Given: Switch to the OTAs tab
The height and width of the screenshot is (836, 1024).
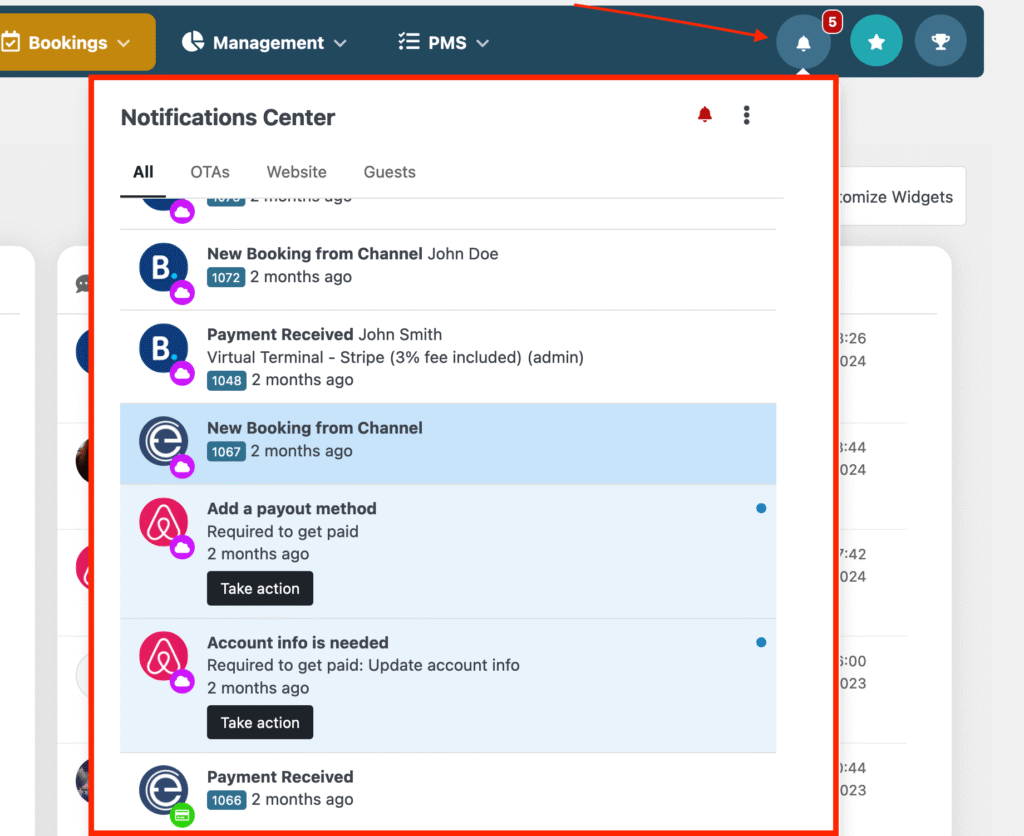Looking at the screenshot, I should pos(209,172).
